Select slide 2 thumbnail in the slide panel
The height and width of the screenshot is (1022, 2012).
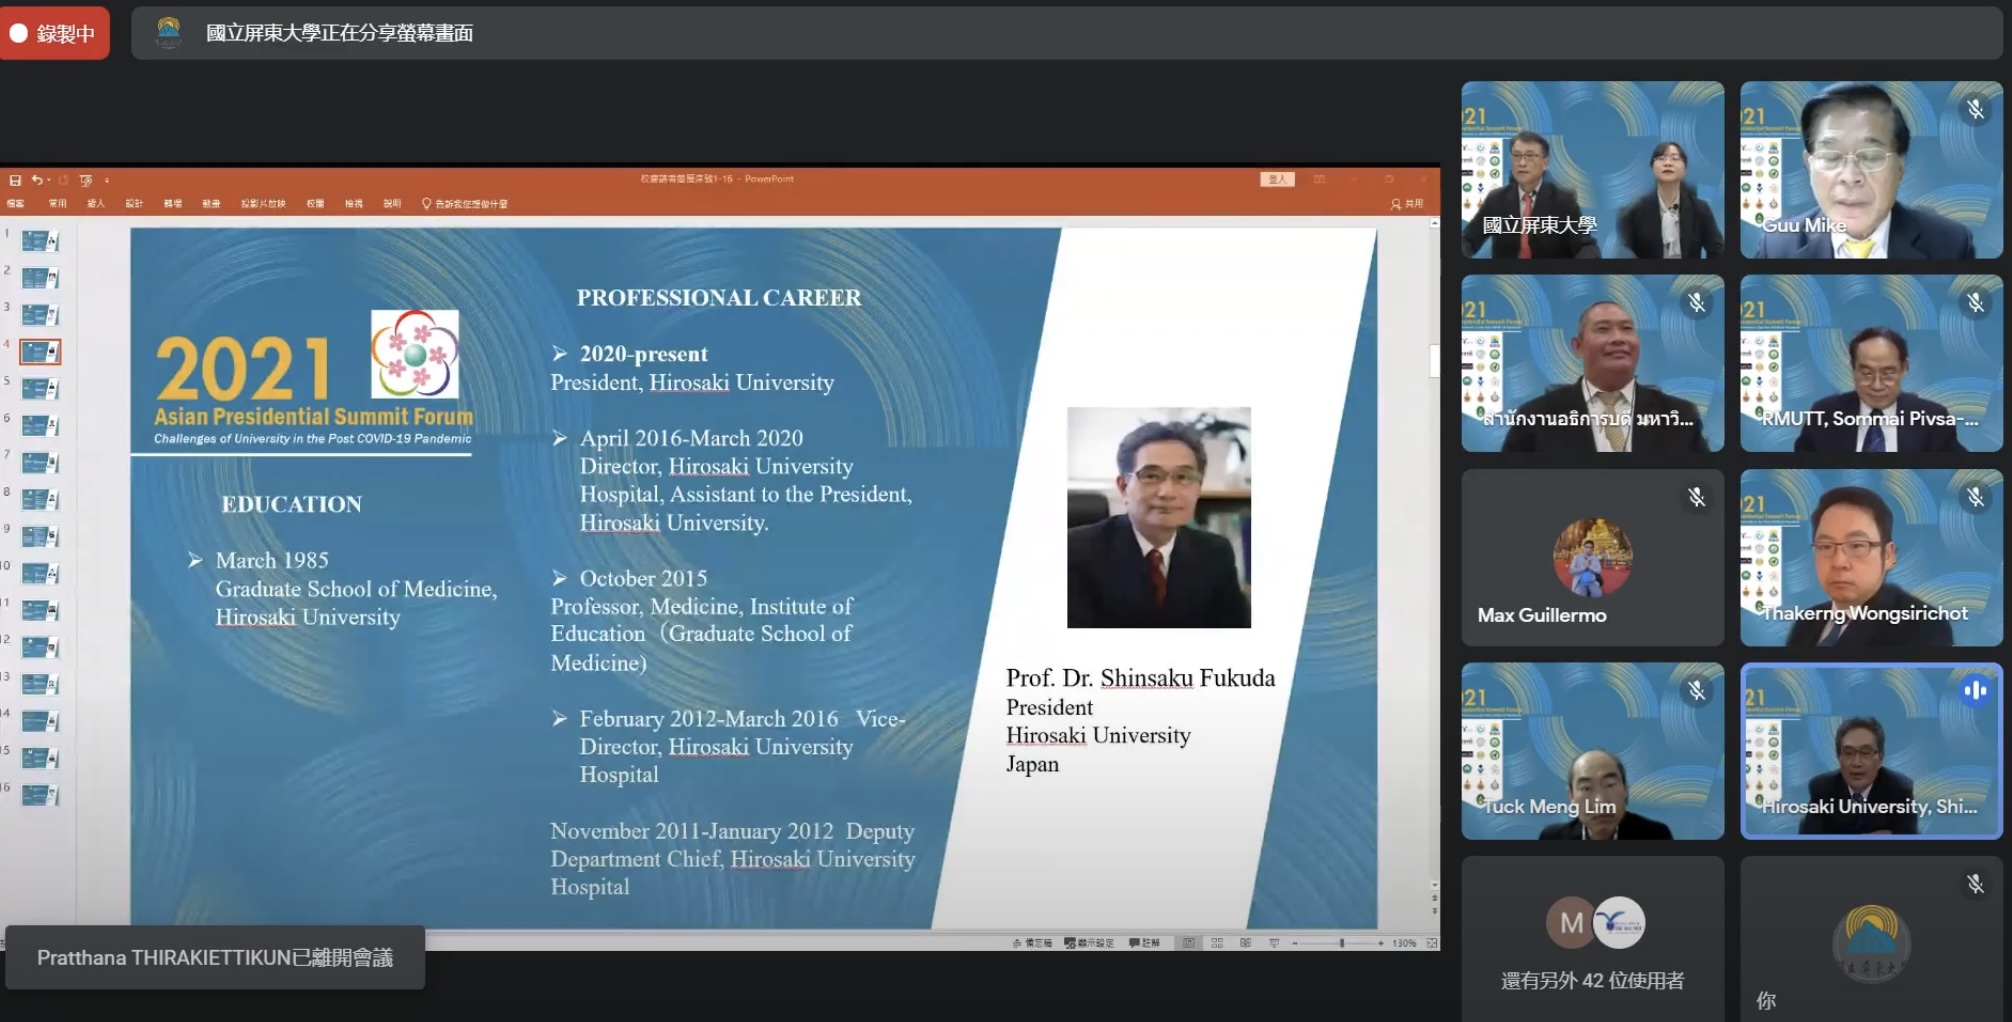(x=41, y=278)
